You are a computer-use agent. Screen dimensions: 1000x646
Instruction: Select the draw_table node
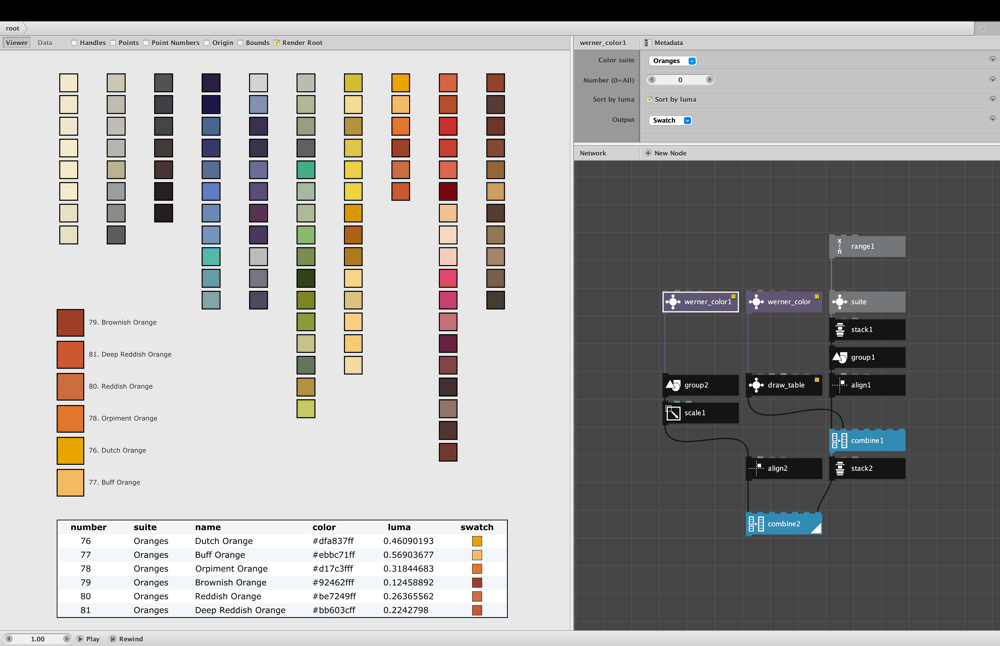(784, 385)
